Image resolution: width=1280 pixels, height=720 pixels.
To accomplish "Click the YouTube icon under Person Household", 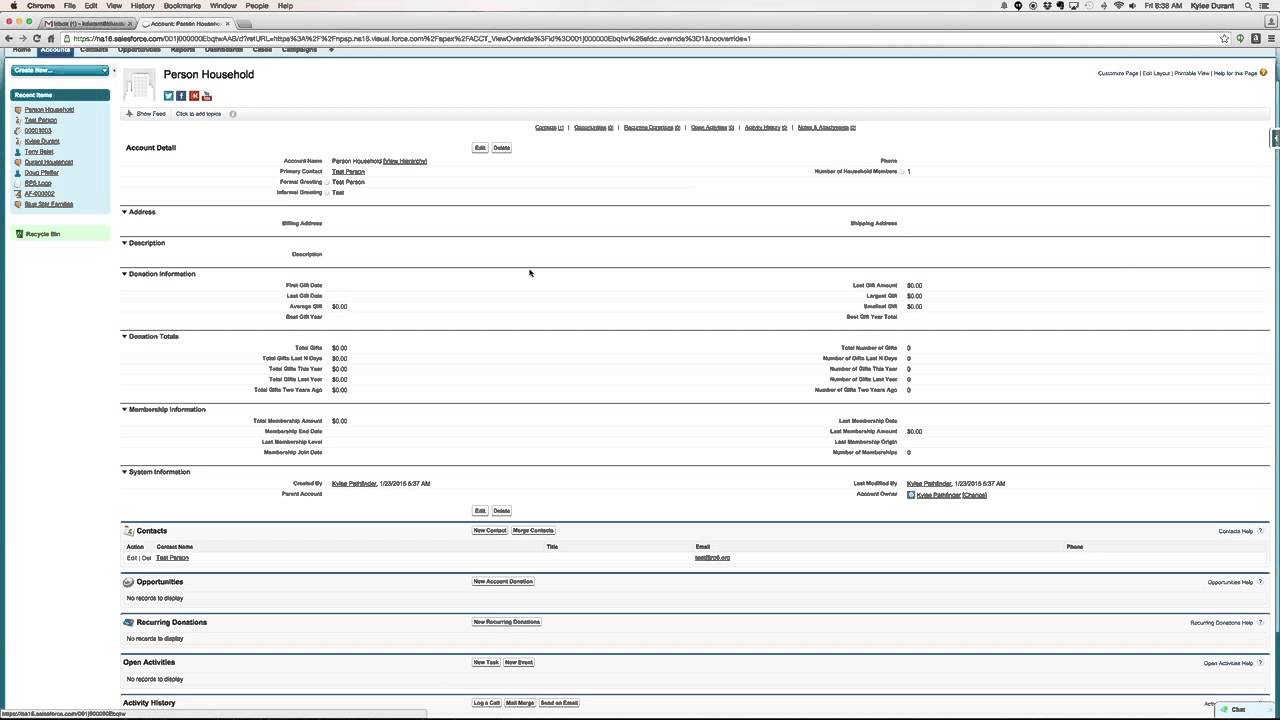I will [207, 96].
